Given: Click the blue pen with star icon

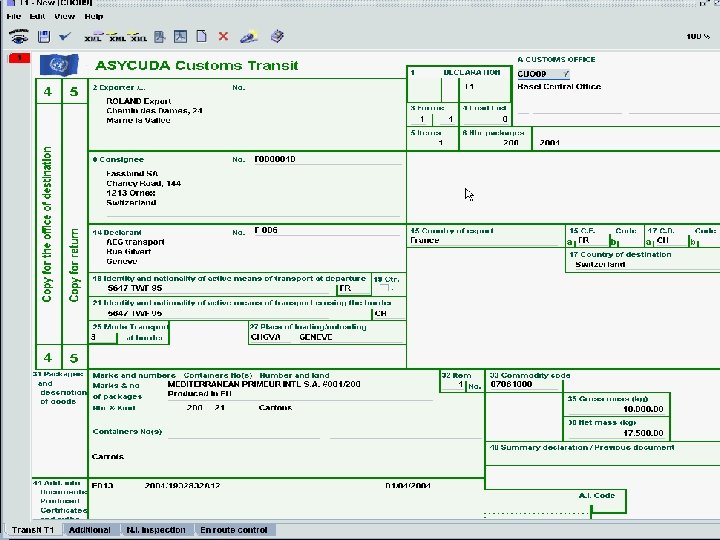Looking at the screenshot, I should [x=249, y=37].
